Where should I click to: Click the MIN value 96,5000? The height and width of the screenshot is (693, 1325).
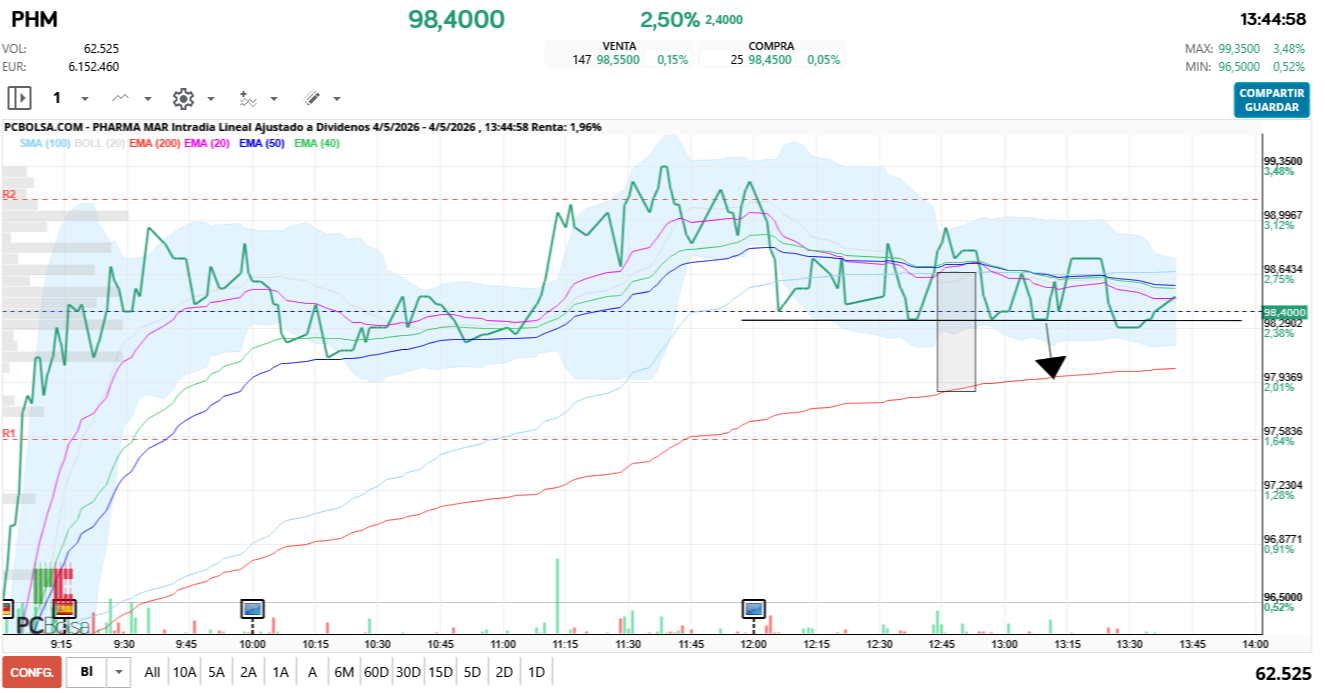pos(1241,67)
